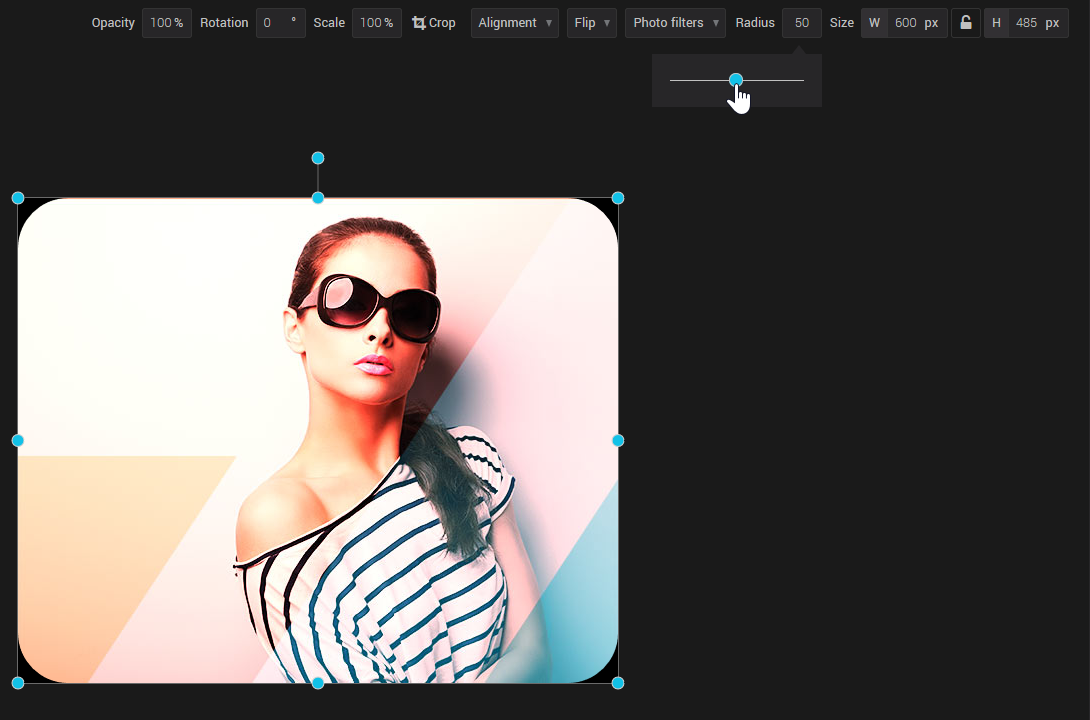Click the bottom-right corner resize handle
This screenshot has height=720, width=1090.
[618, 683]
